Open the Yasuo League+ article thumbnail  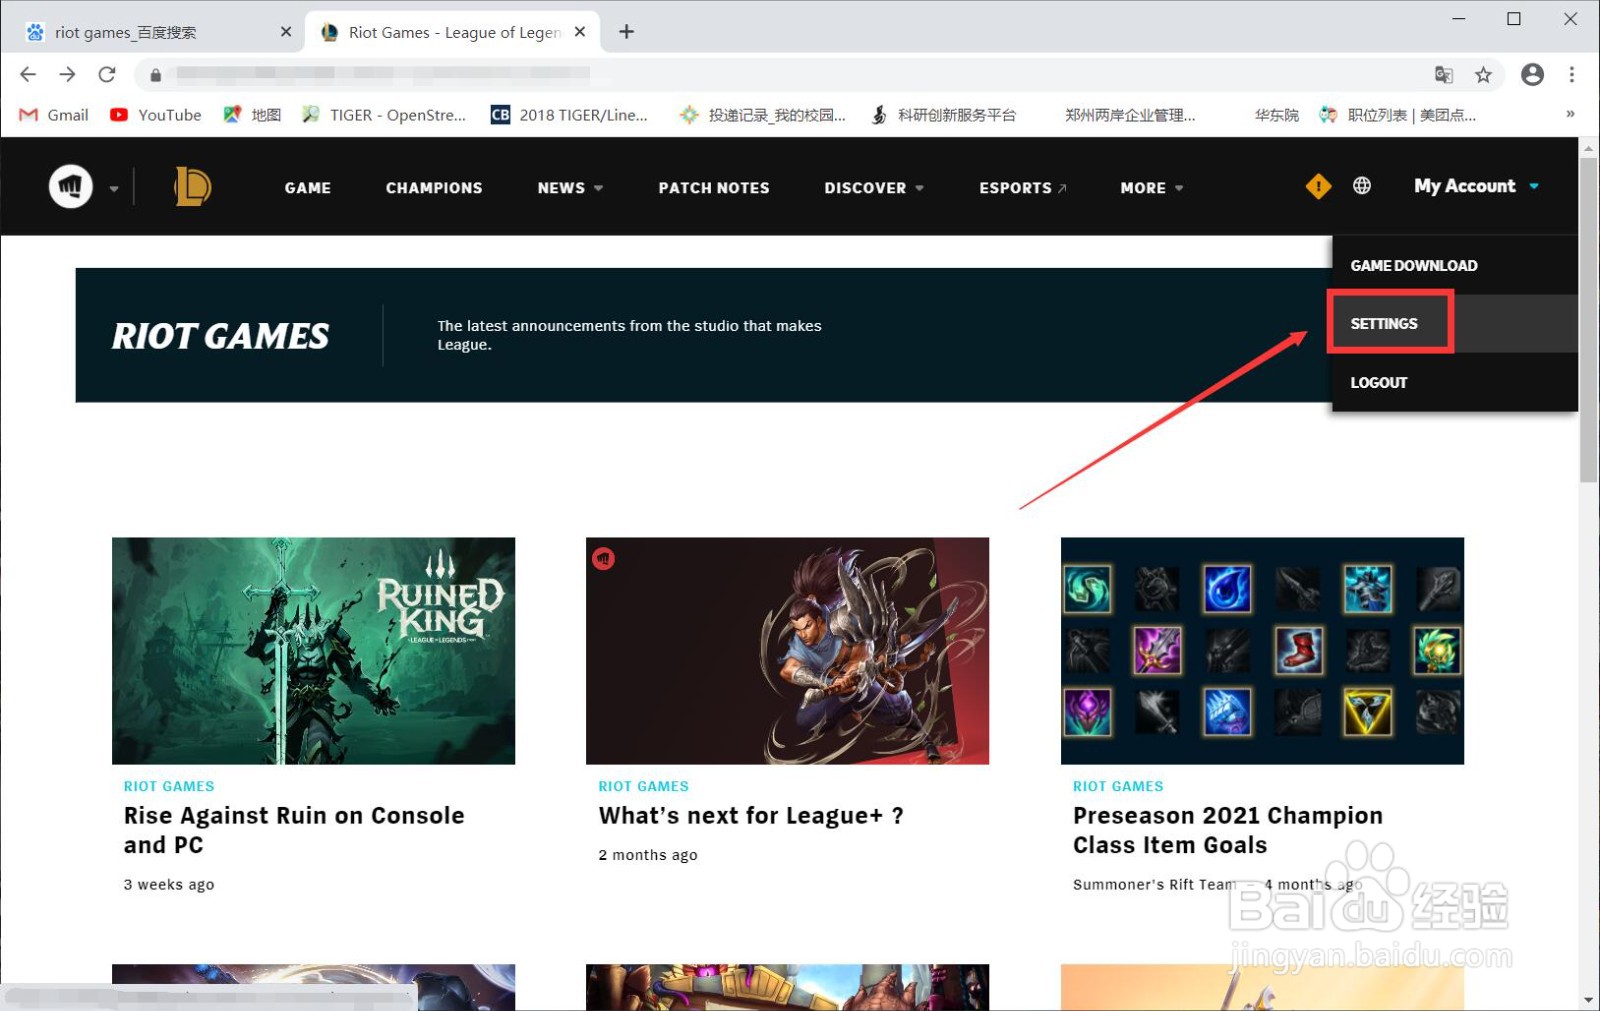[787, 651]
